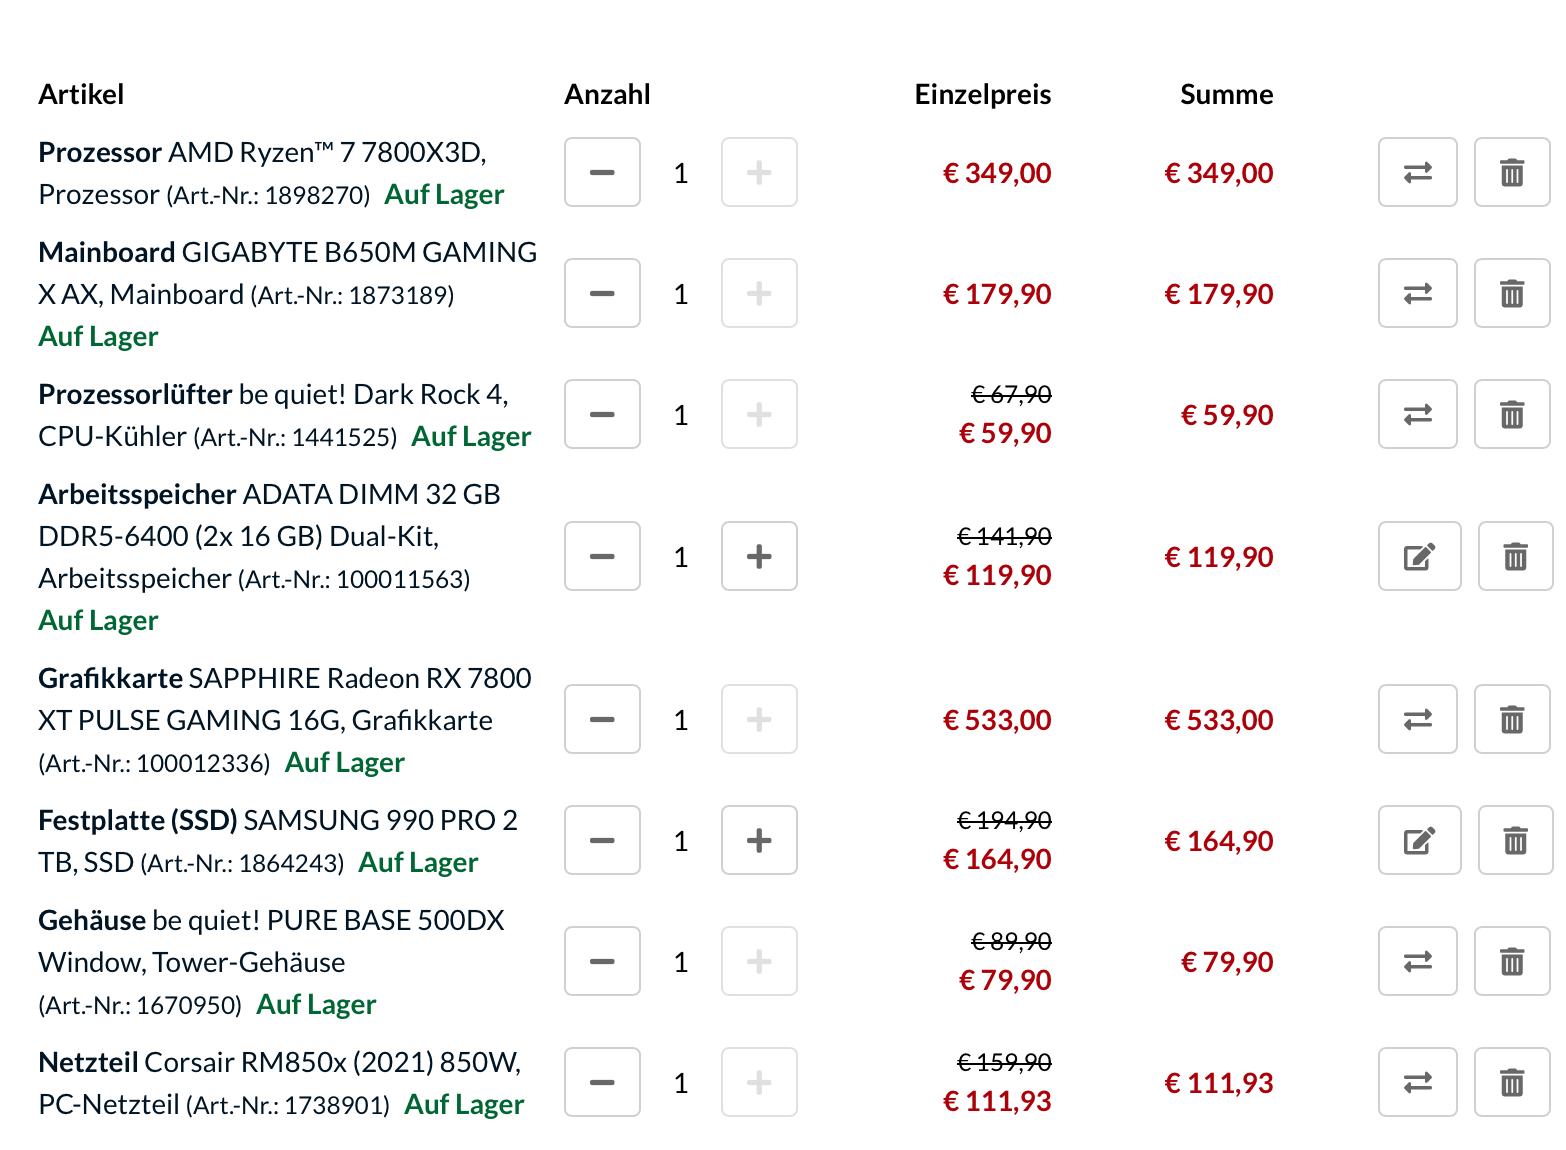Delete the Corsair RM850x power supply
This screenshot has width=1566, height=1150.
point(1512,1083)
